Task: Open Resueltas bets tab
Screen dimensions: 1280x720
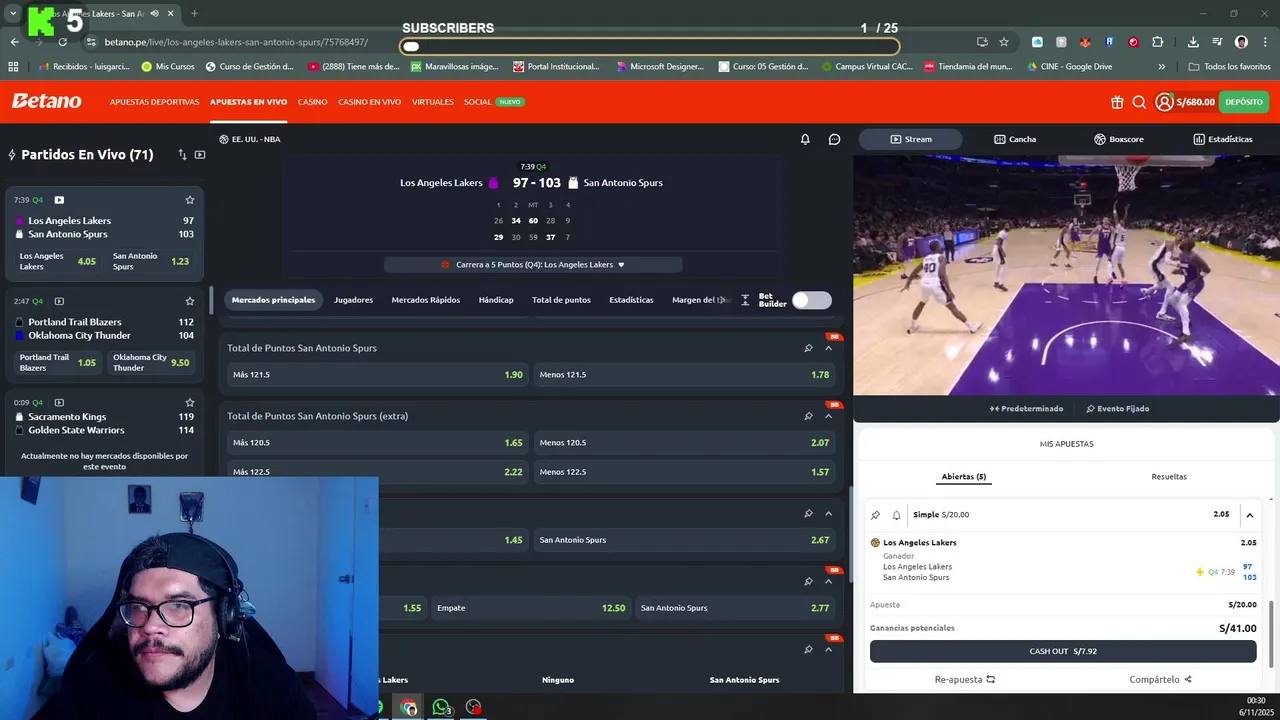Action: (1169, 477)
